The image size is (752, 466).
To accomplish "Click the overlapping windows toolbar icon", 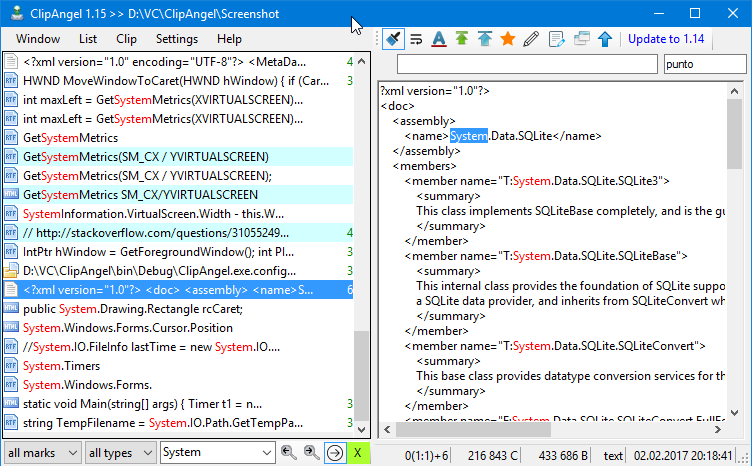I will 581,39.
